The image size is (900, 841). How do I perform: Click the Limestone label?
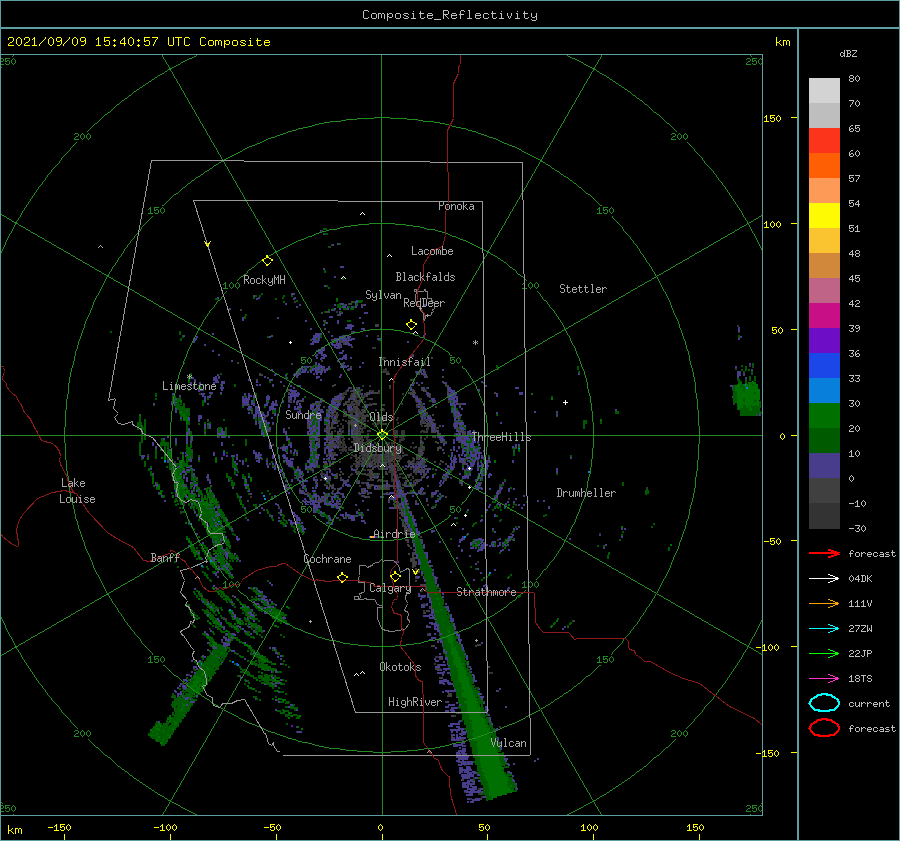(189, 386)
